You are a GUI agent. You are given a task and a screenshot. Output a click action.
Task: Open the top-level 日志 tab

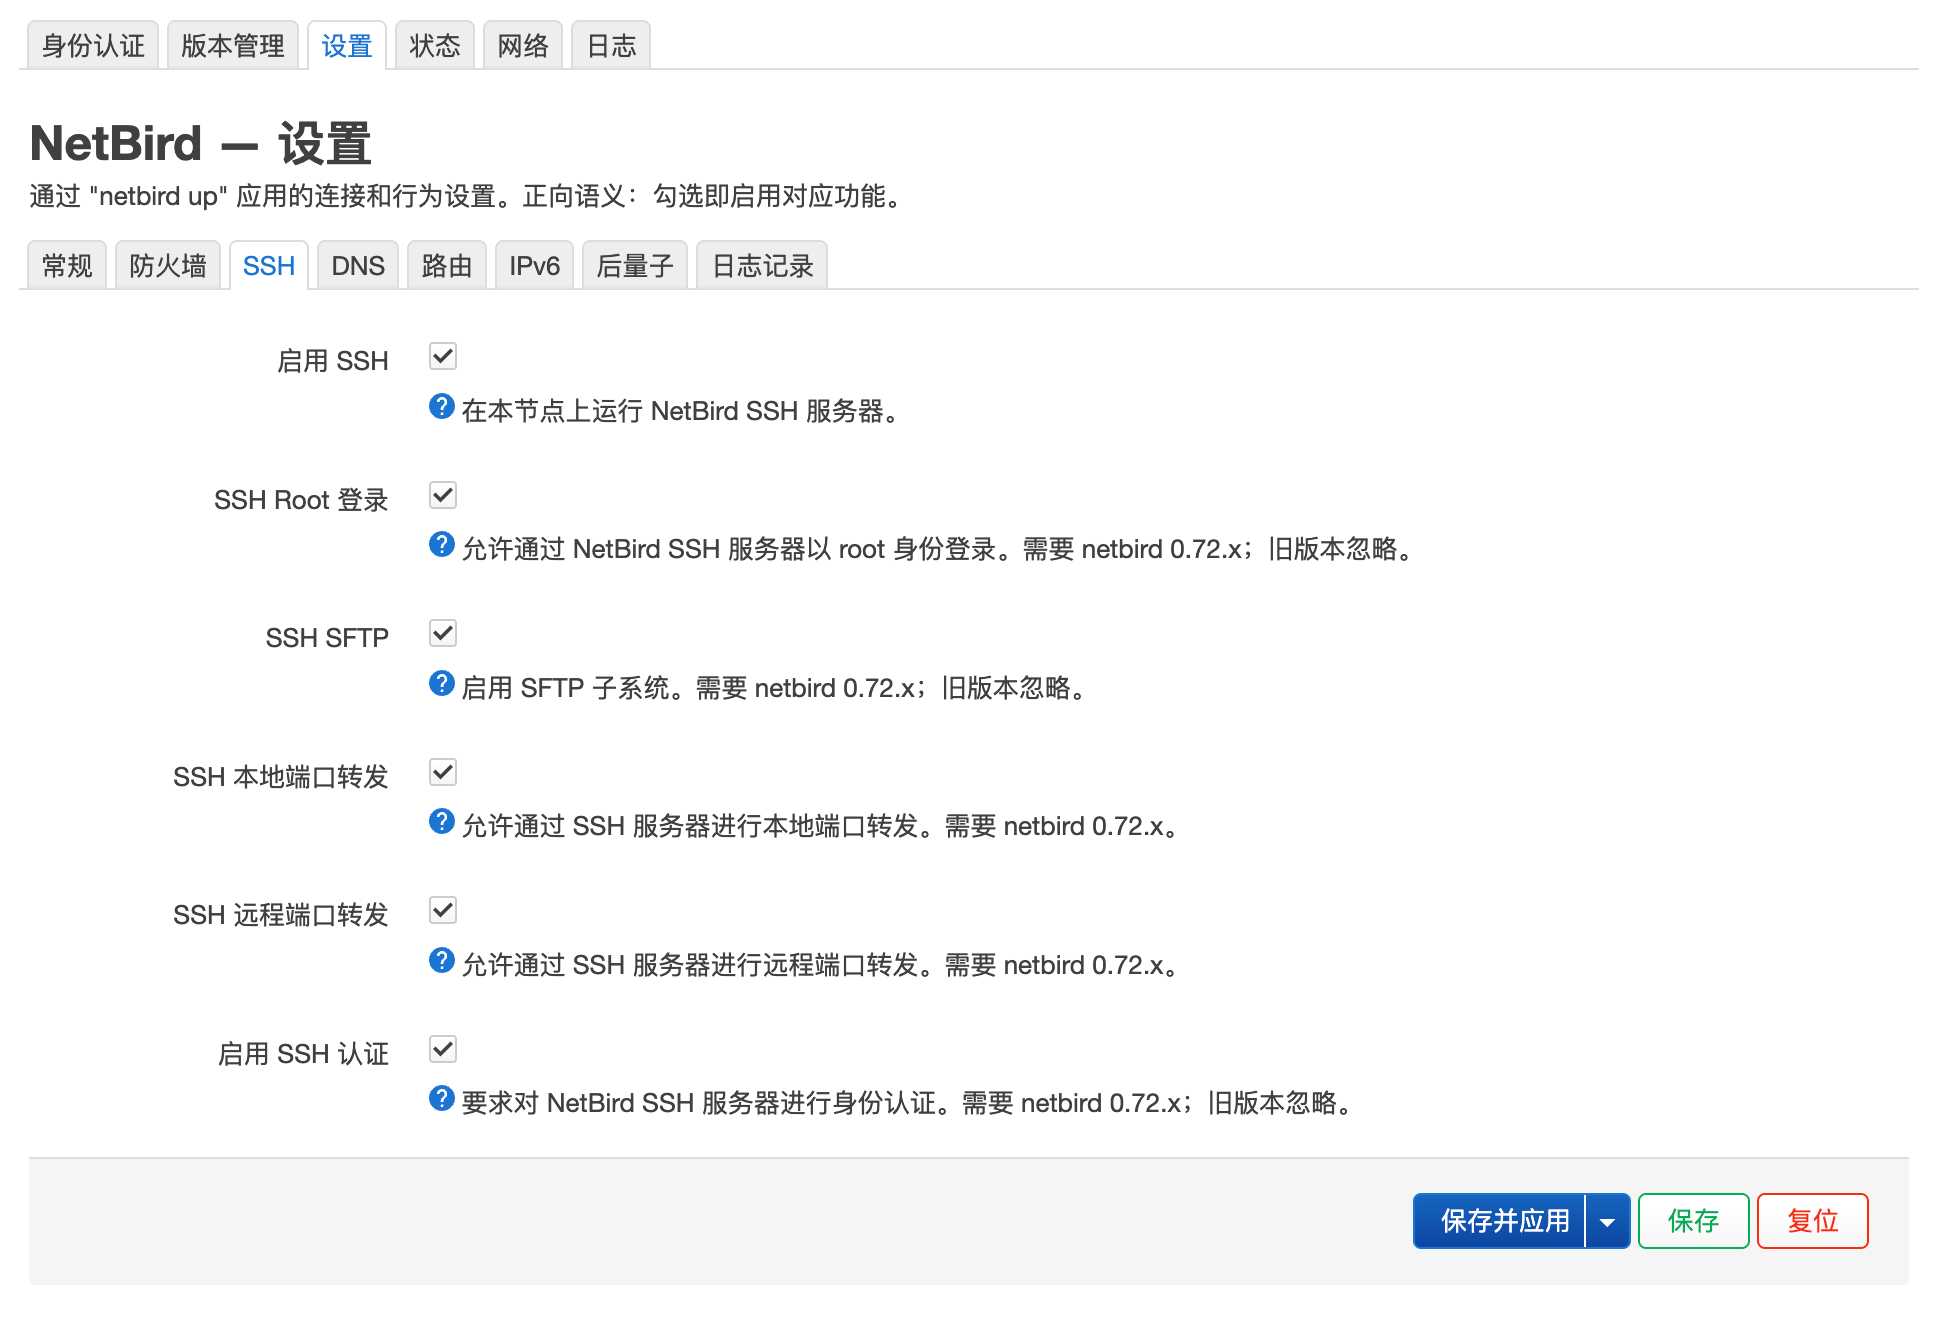coord(611,45)
